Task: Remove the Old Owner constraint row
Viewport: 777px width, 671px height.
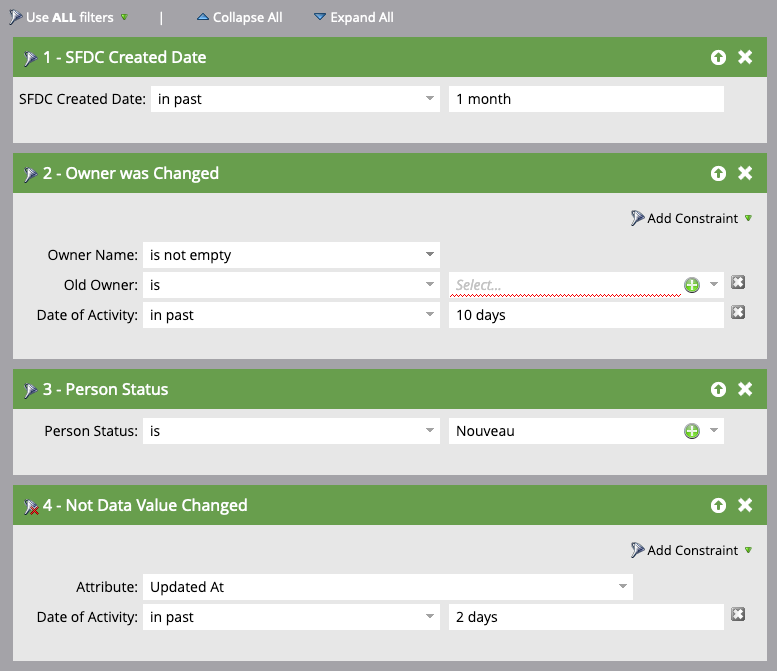Action: pos(738,283)
